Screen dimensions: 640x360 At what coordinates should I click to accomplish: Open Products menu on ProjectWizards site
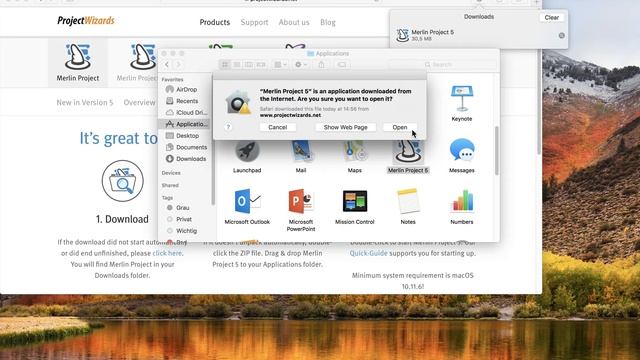tap(215, 22)
